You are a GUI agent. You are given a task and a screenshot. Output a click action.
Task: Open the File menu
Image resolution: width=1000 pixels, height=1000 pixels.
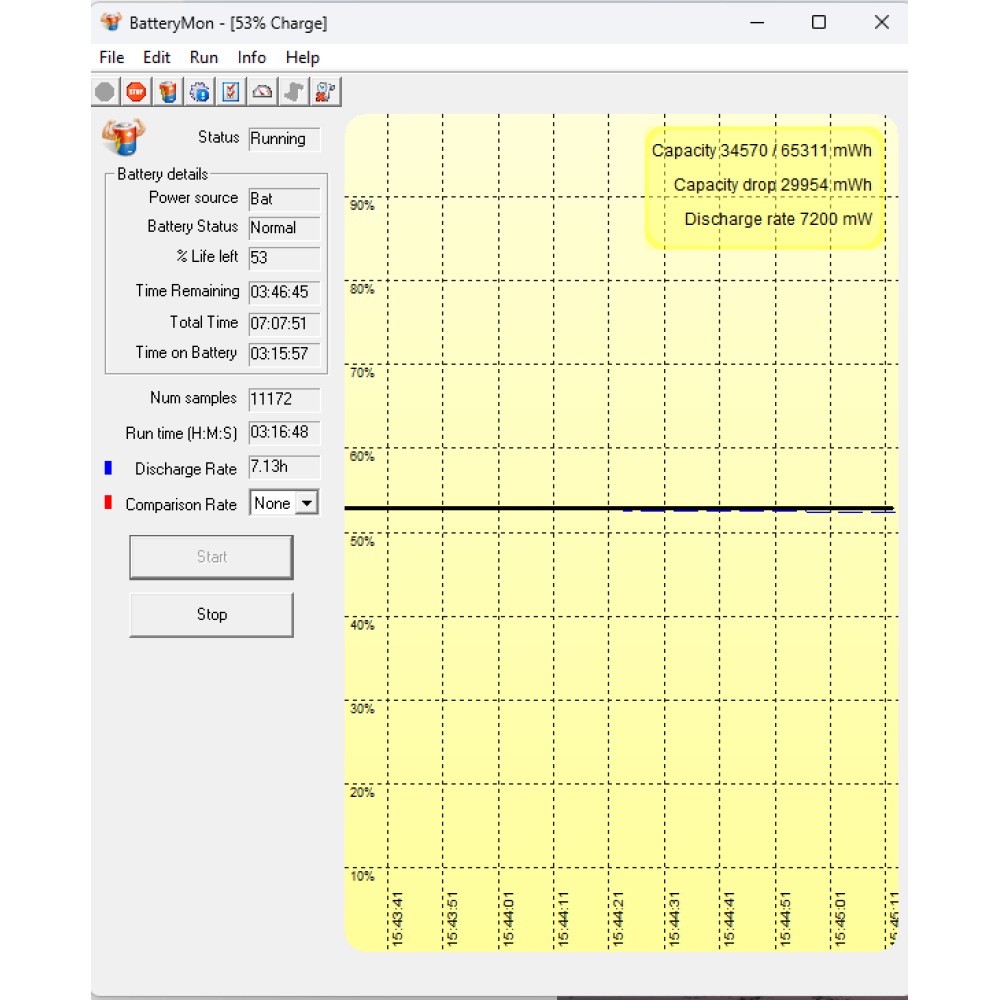[112, 58]
